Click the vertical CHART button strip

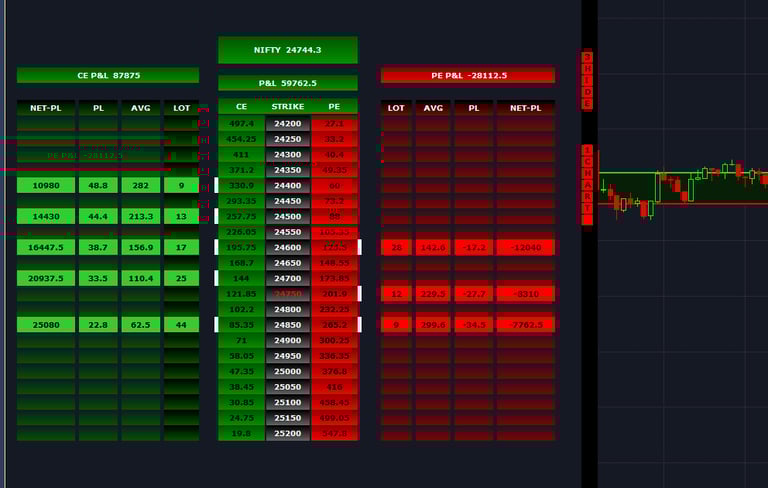[587, 185]
